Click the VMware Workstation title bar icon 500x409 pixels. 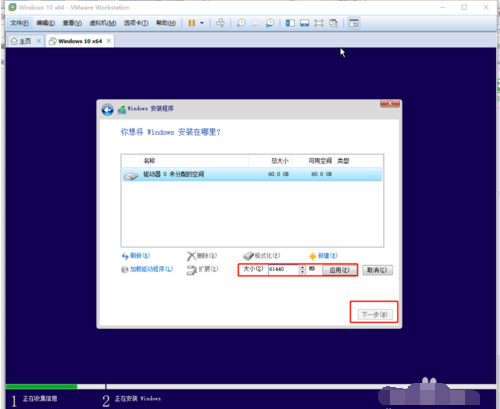pyautogui.click(x=12, y=7)
